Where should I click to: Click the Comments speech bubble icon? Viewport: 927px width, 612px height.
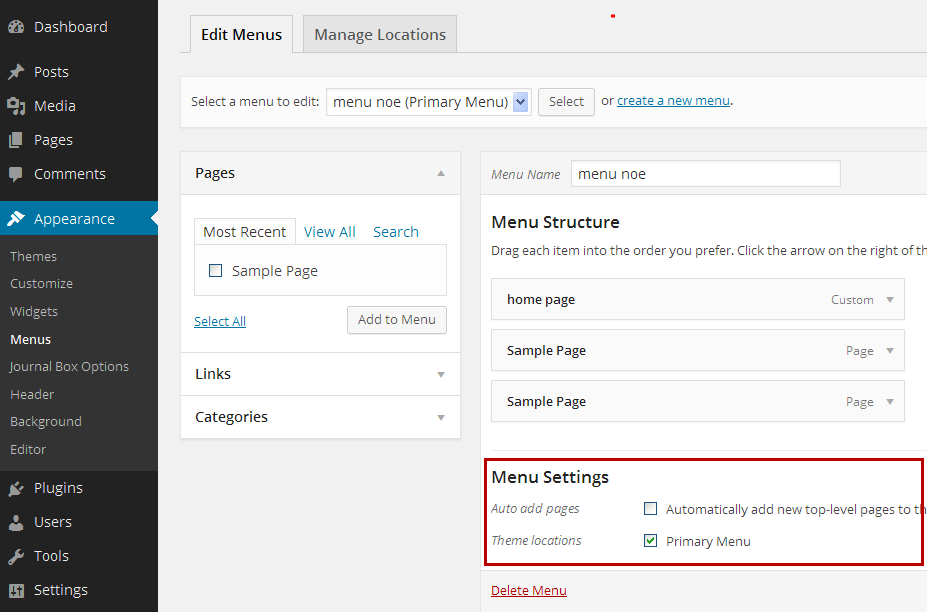(16, 174)
